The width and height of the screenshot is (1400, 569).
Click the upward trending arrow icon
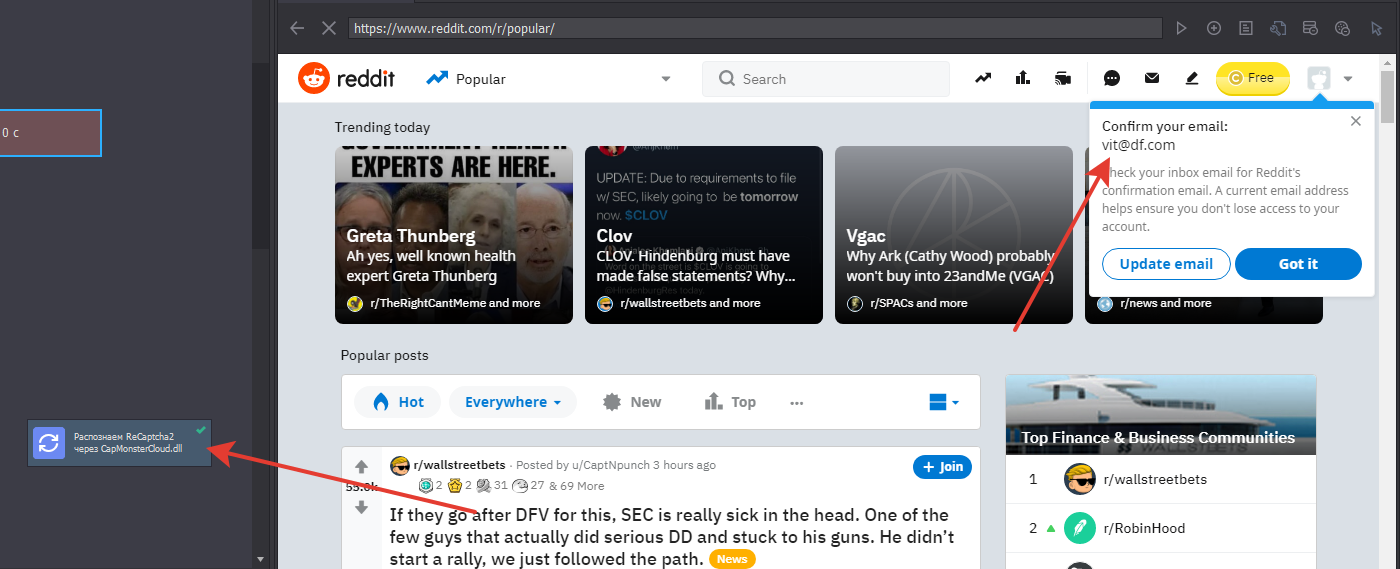pos(984,78)
